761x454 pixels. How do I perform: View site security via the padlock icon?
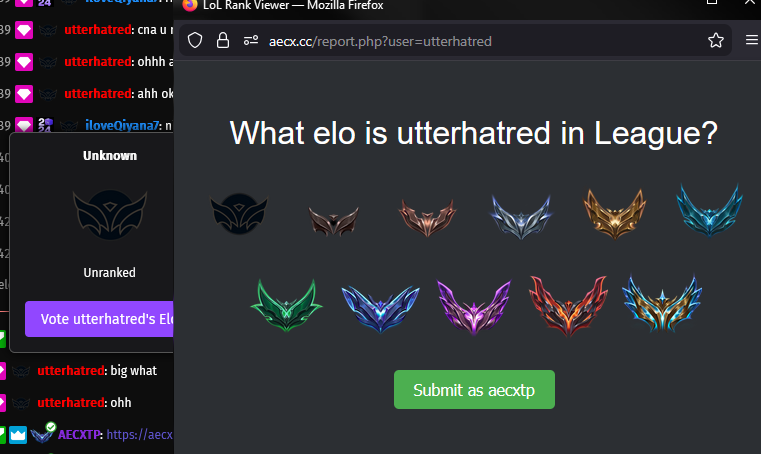[223, 40]
